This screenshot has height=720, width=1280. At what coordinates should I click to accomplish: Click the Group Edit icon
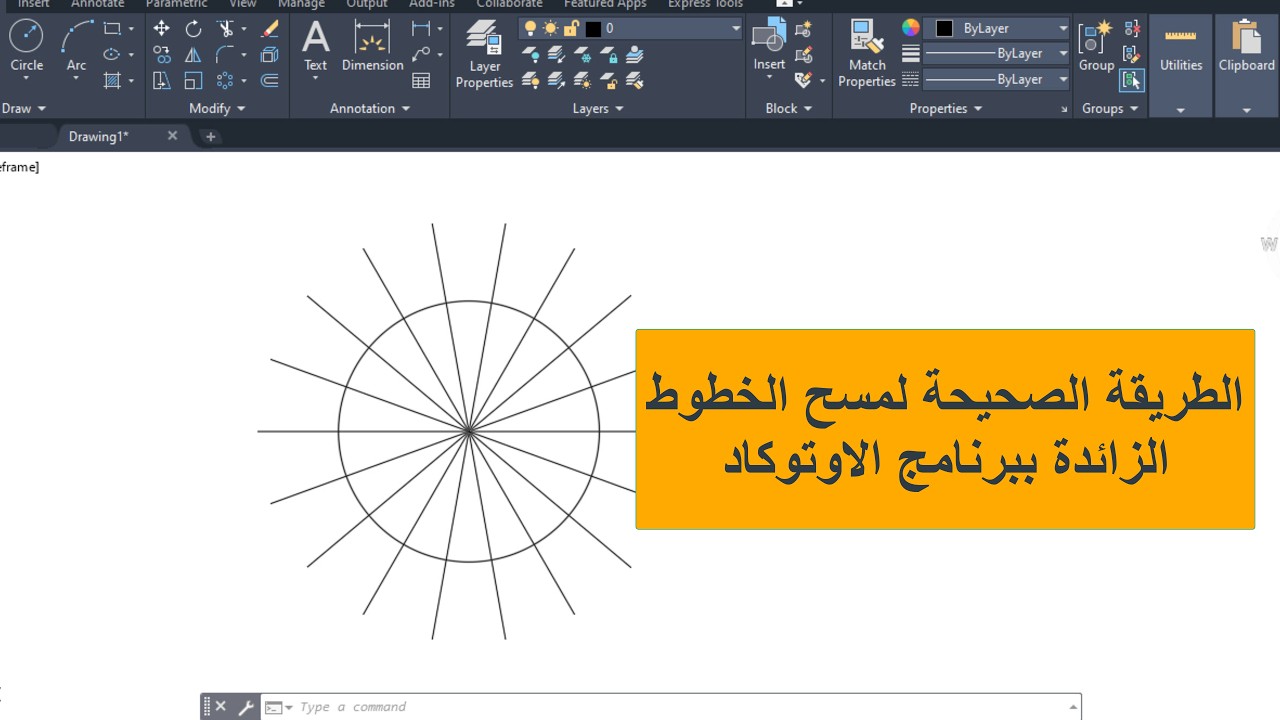pyautogui.click(x=1132, y=55)
